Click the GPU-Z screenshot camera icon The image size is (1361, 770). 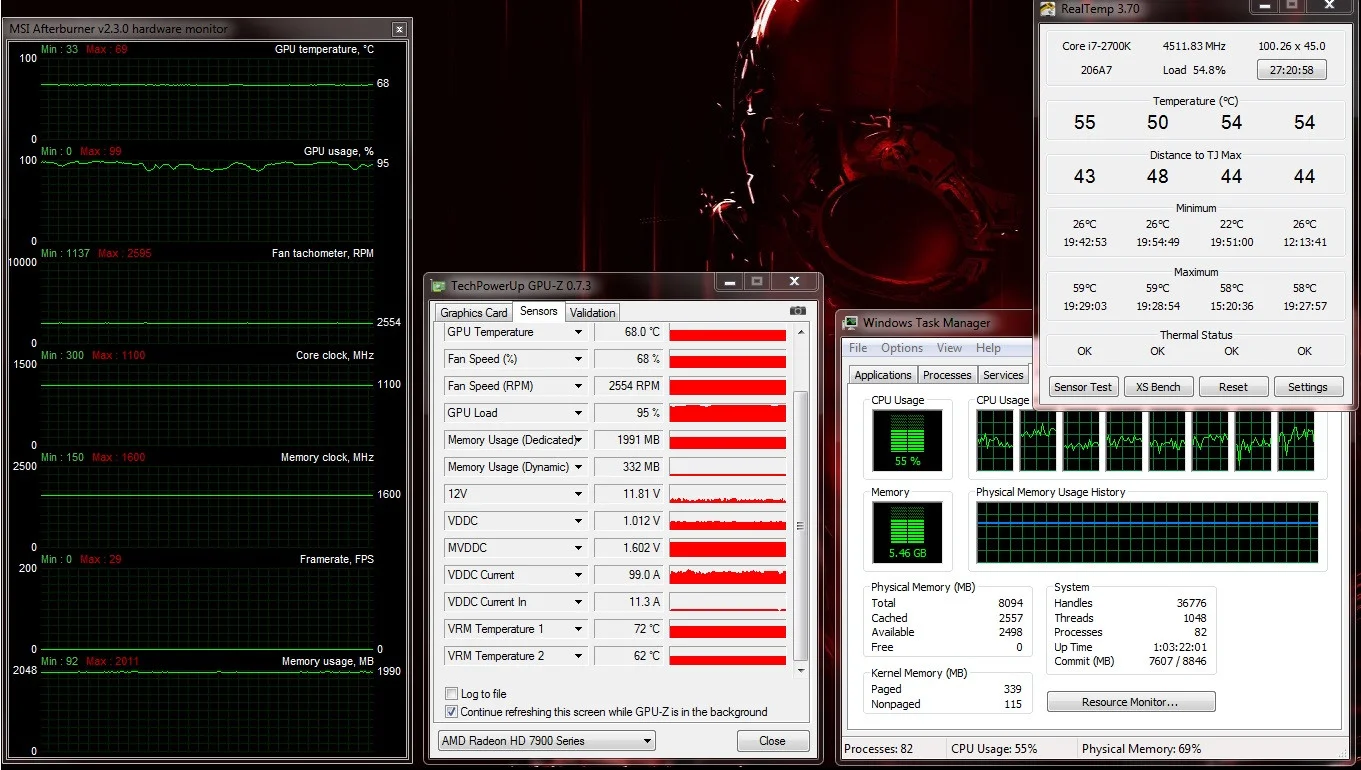[x=797, y=311]
